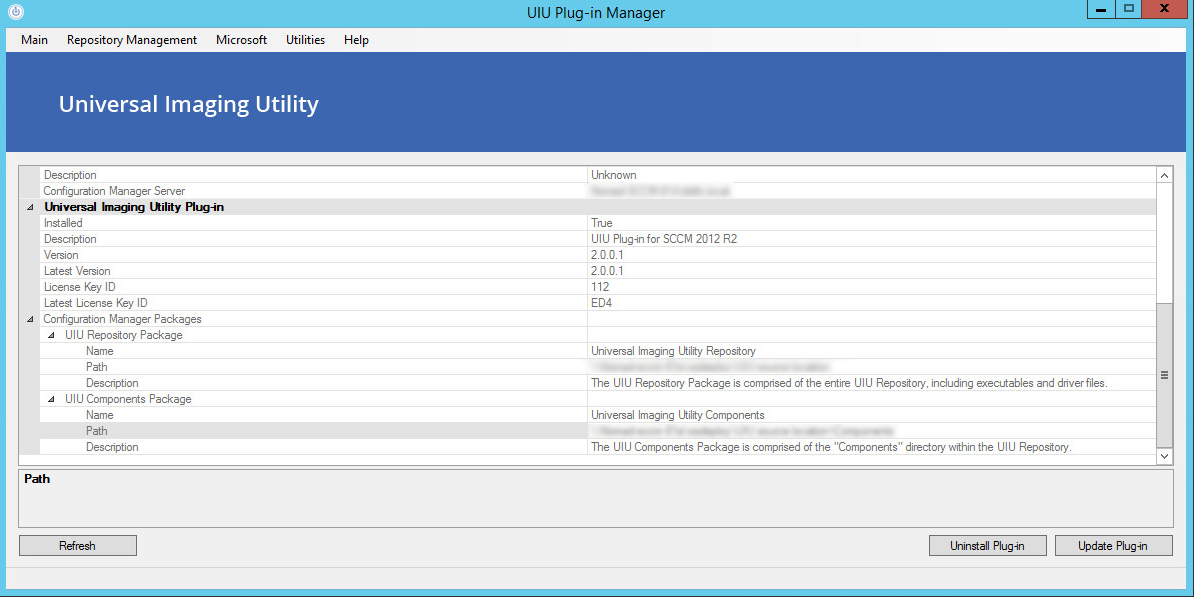Open the Help menu
This screenshot has height=597, width=1194.
pyautogui.click(x=356, y=40)
